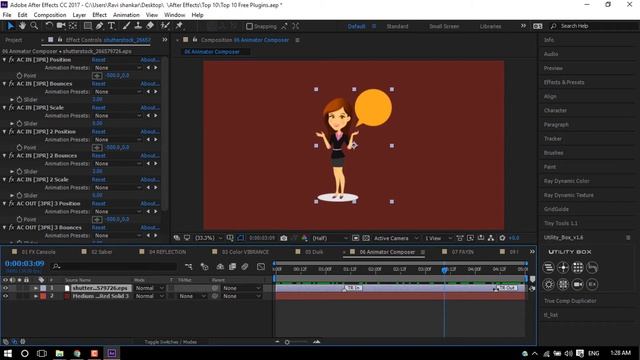Open magnification 33.3% dropdown
This screenshot has height=360, width=640.
pyautogui.click(x=208, y=238)
